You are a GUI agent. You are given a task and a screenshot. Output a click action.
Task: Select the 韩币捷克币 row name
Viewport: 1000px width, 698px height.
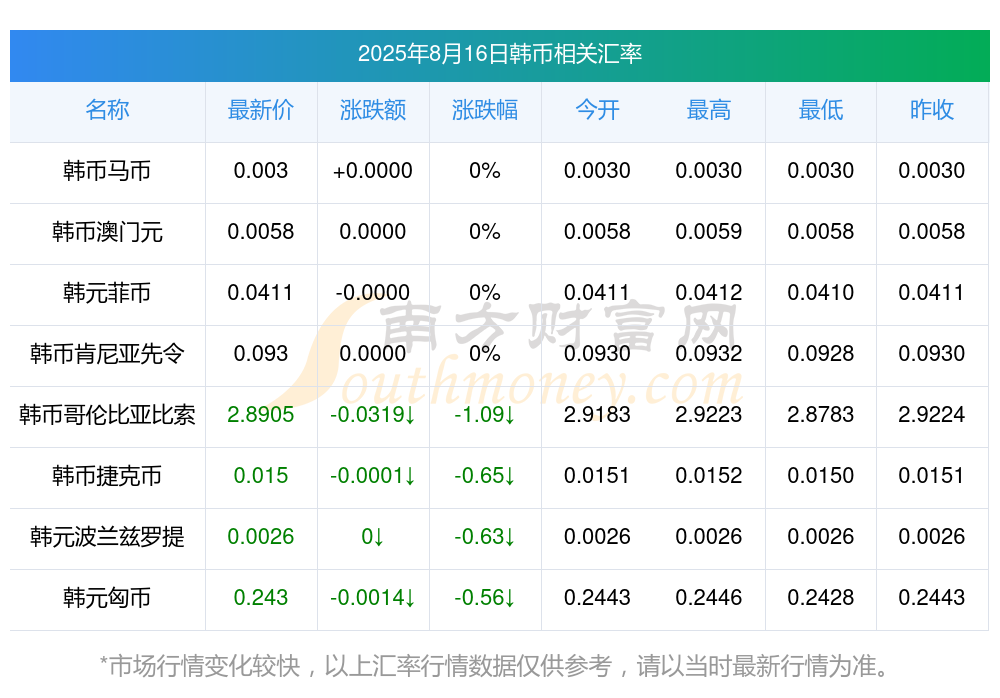(x=107, y=476)
